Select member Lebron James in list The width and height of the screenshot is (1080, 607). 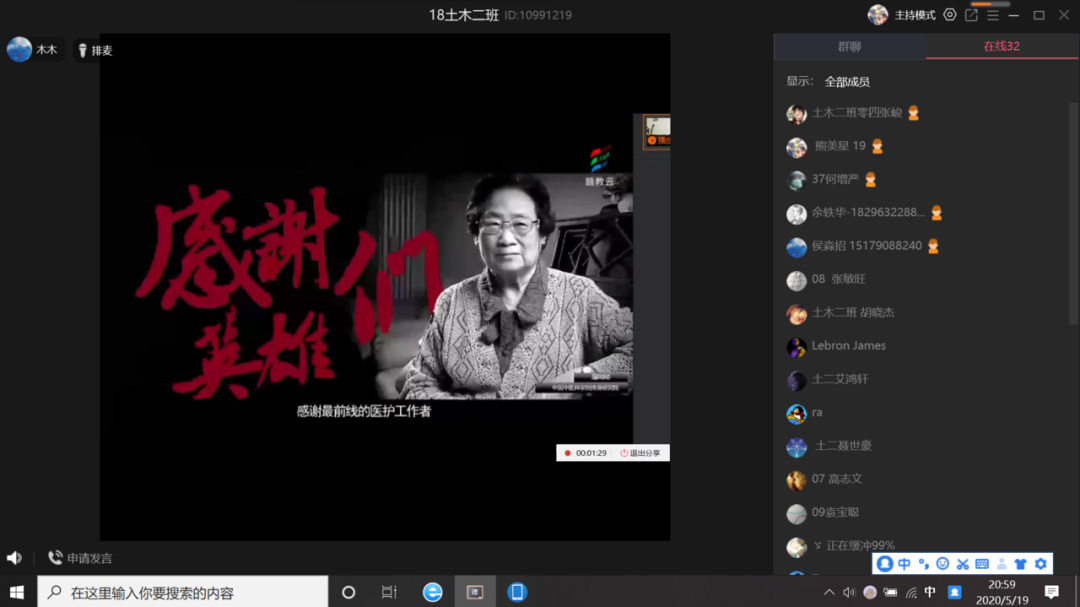click(x=848, y=346)
